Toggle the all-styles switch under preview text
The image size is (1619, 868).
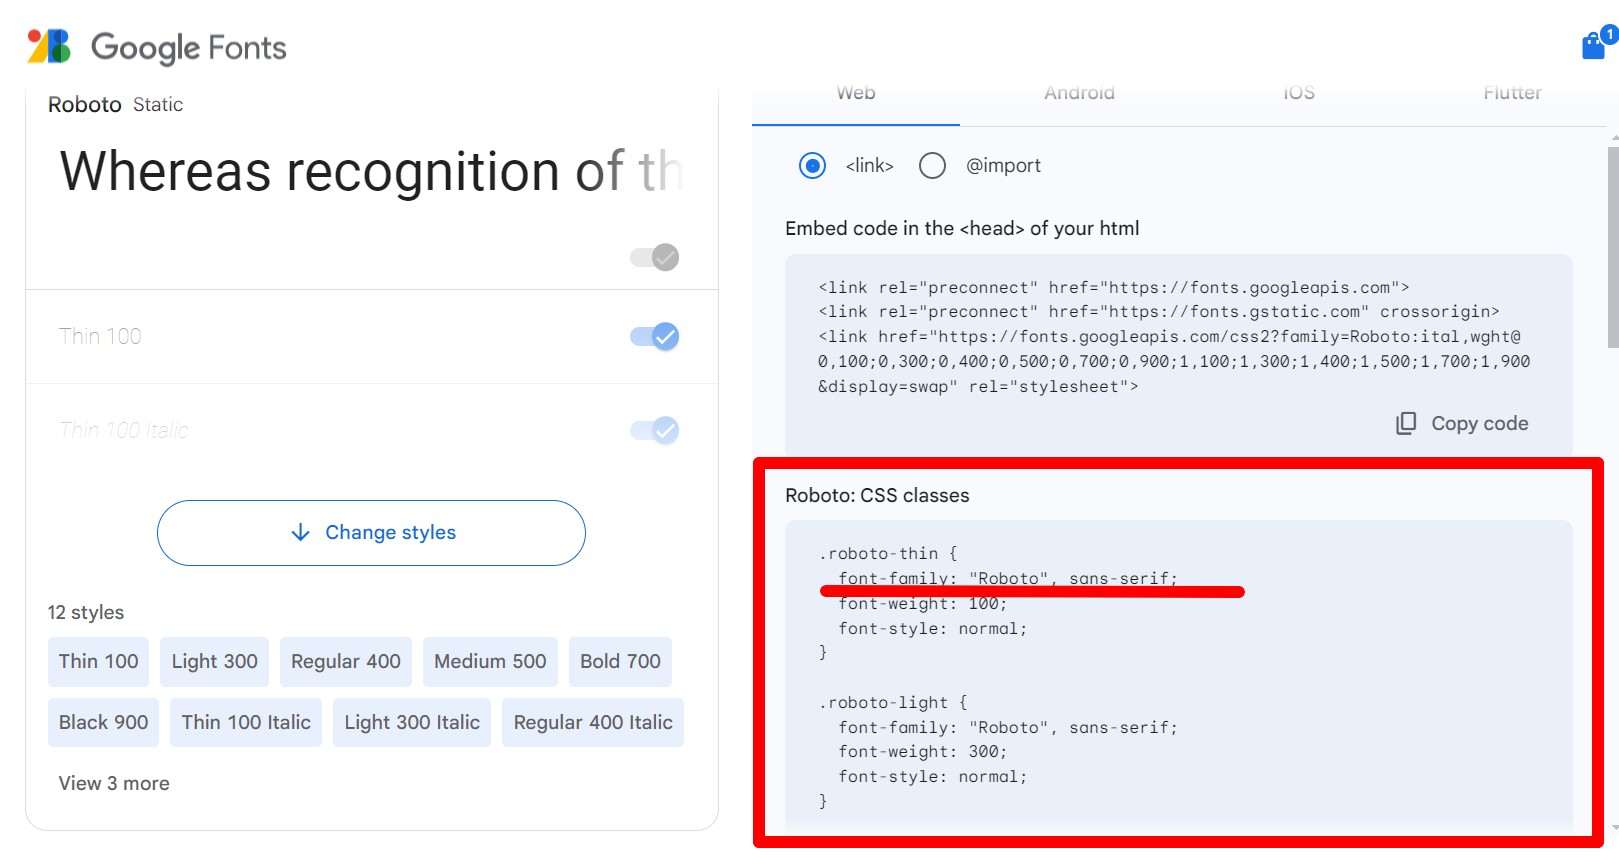pos(655,257)
